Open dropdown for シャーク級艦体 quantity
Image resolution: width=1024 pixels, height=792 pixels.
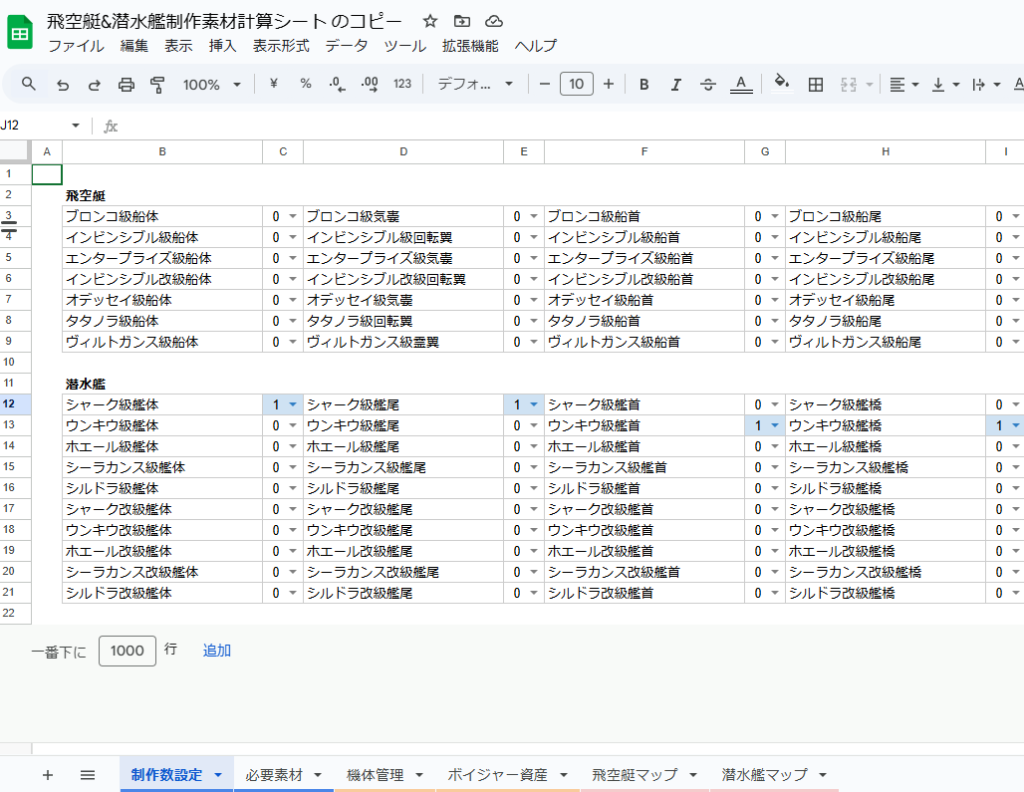tap(293, 405)
